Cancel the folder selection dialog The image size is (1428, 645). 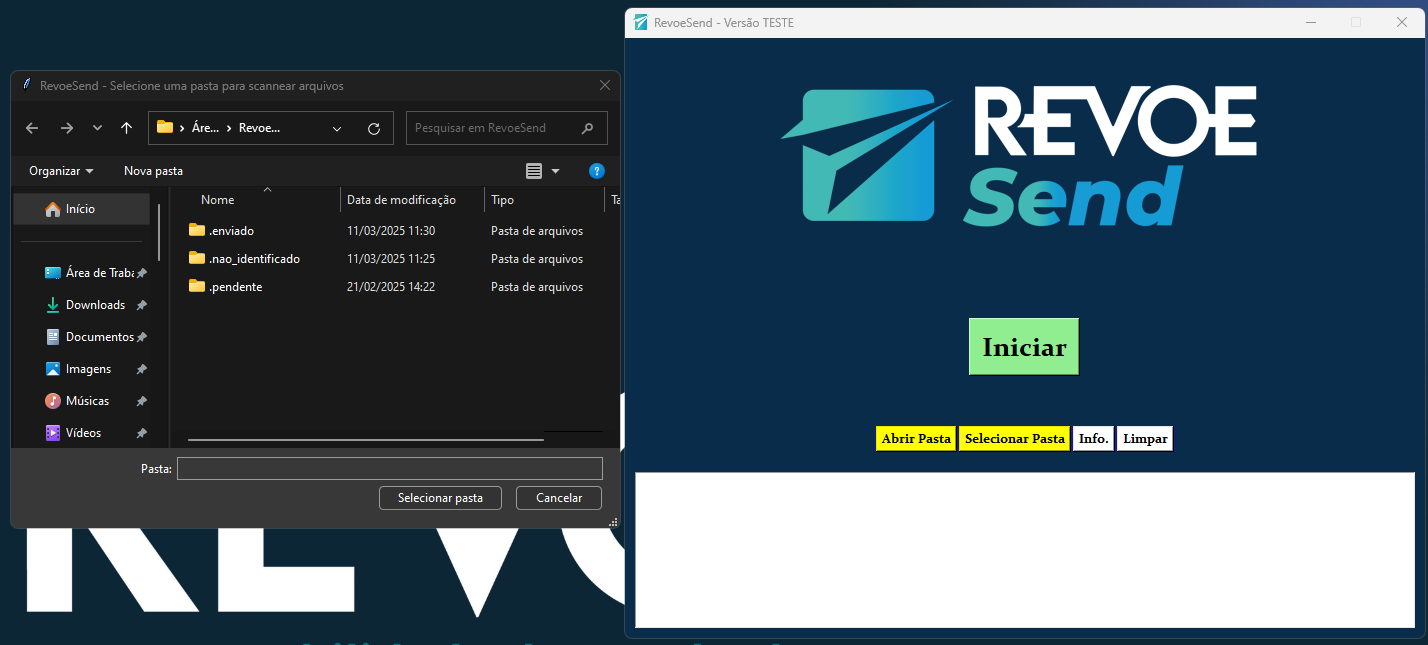559,498
